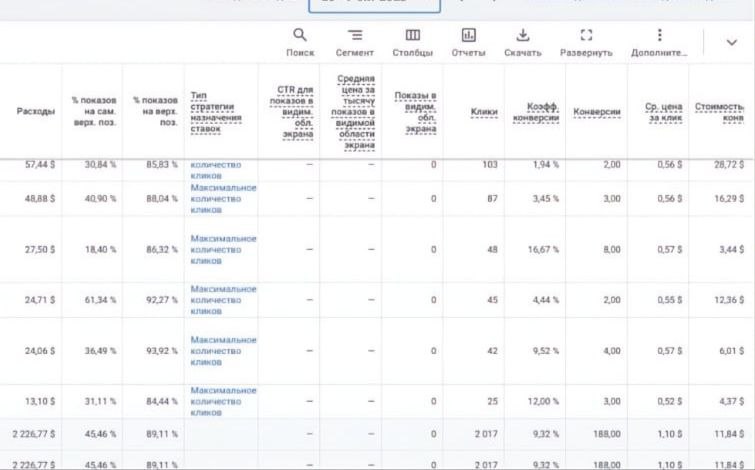Viewport: 755px width, 470px height.
Task: Sort by the Расходы column header
Action: point(36,111)
